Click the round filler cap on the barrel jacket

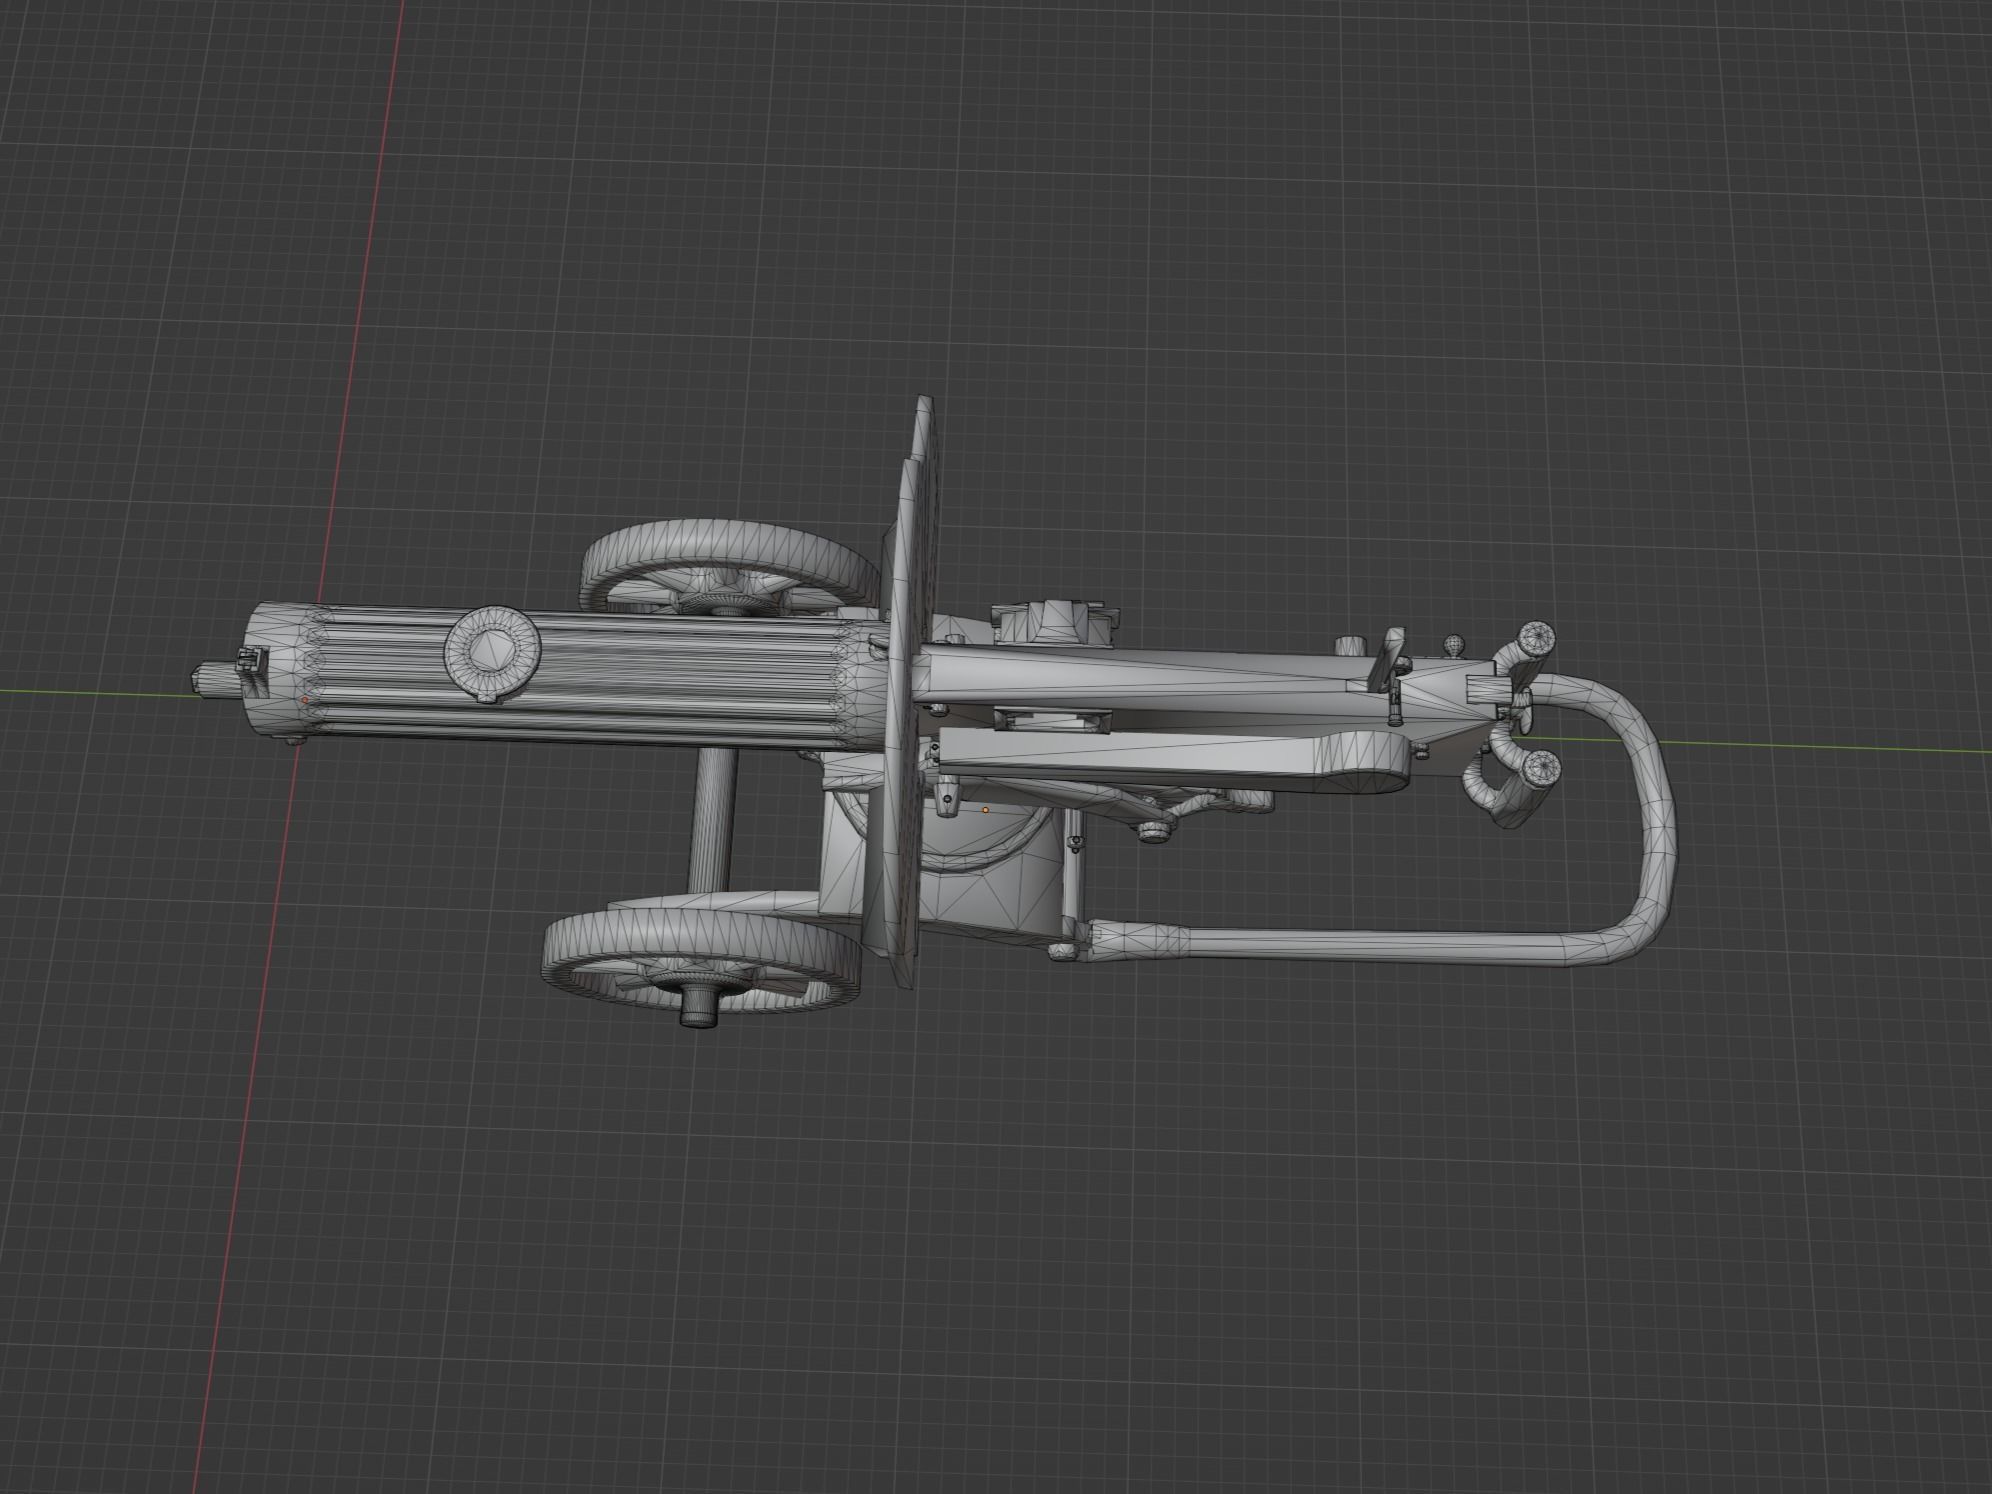tap(494, 656)
